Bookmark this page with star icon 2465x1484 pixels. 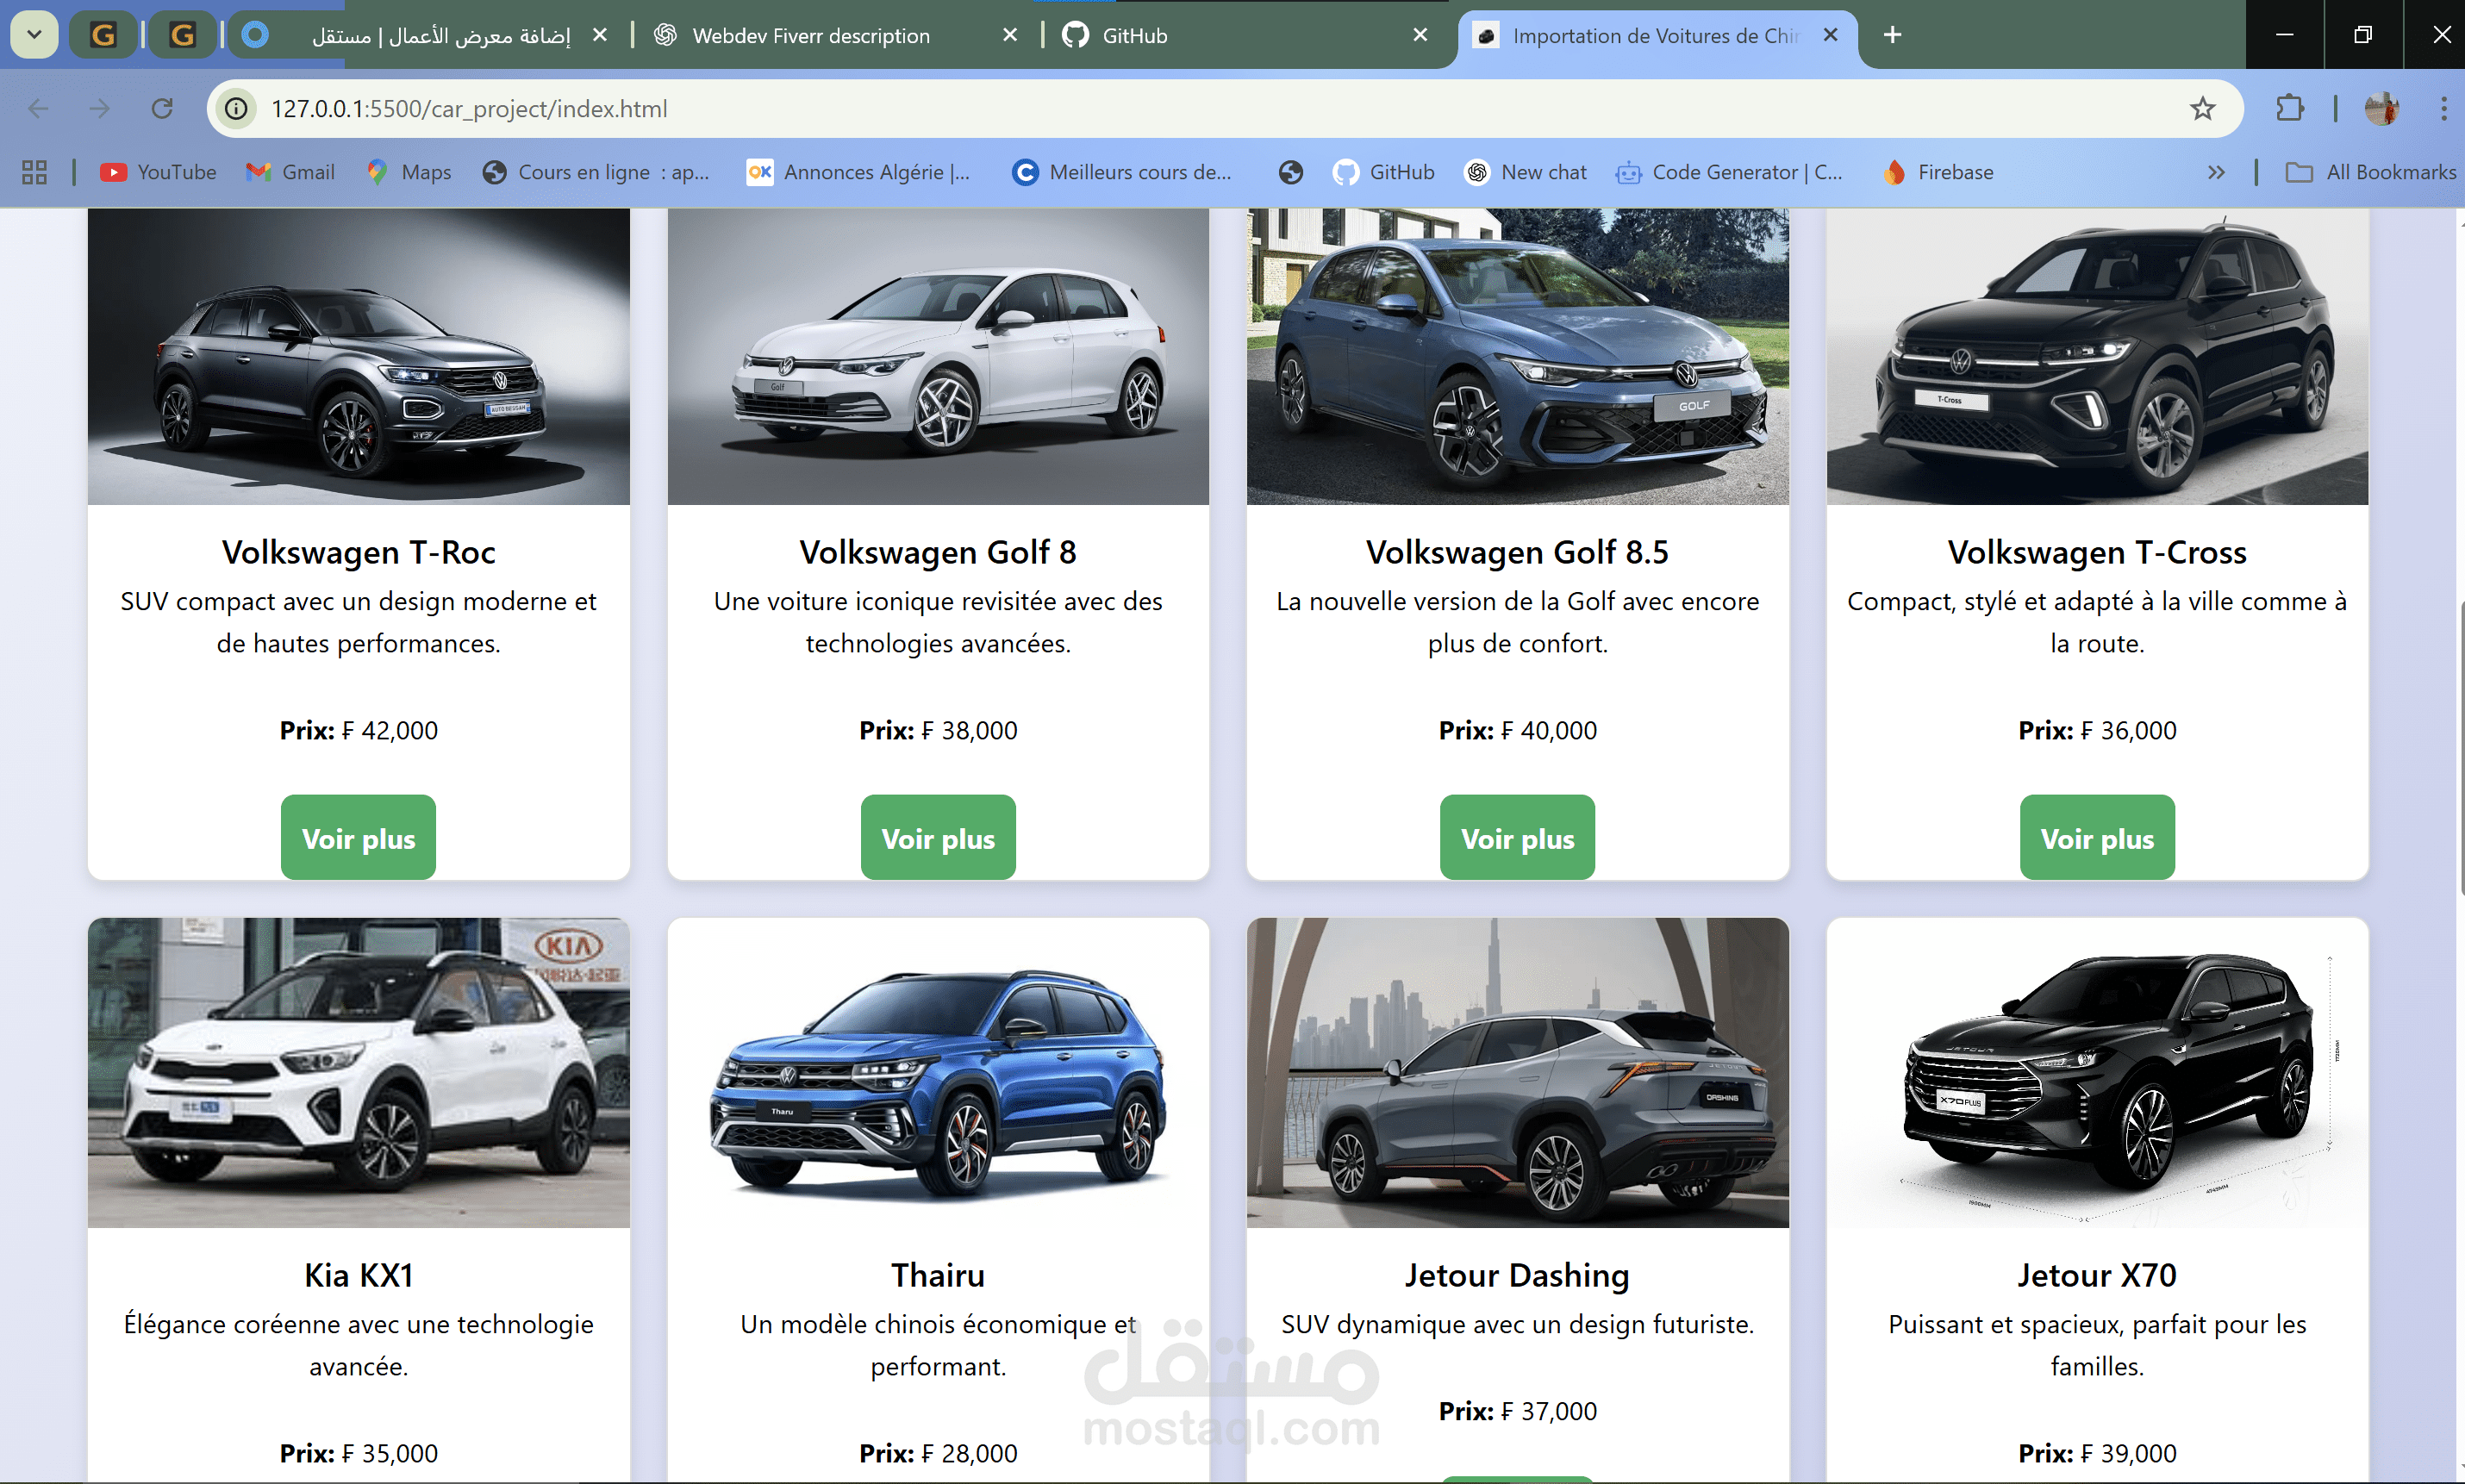pos(2203,108)
